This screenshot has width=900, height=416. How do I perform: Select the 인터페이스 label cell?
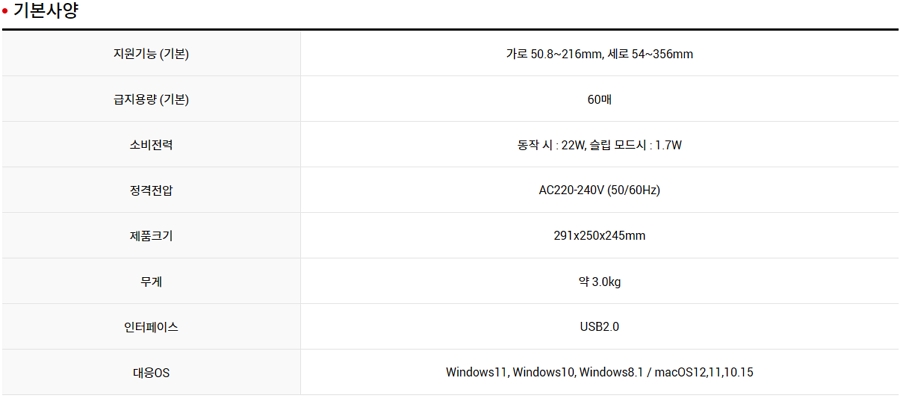(151, 327)
